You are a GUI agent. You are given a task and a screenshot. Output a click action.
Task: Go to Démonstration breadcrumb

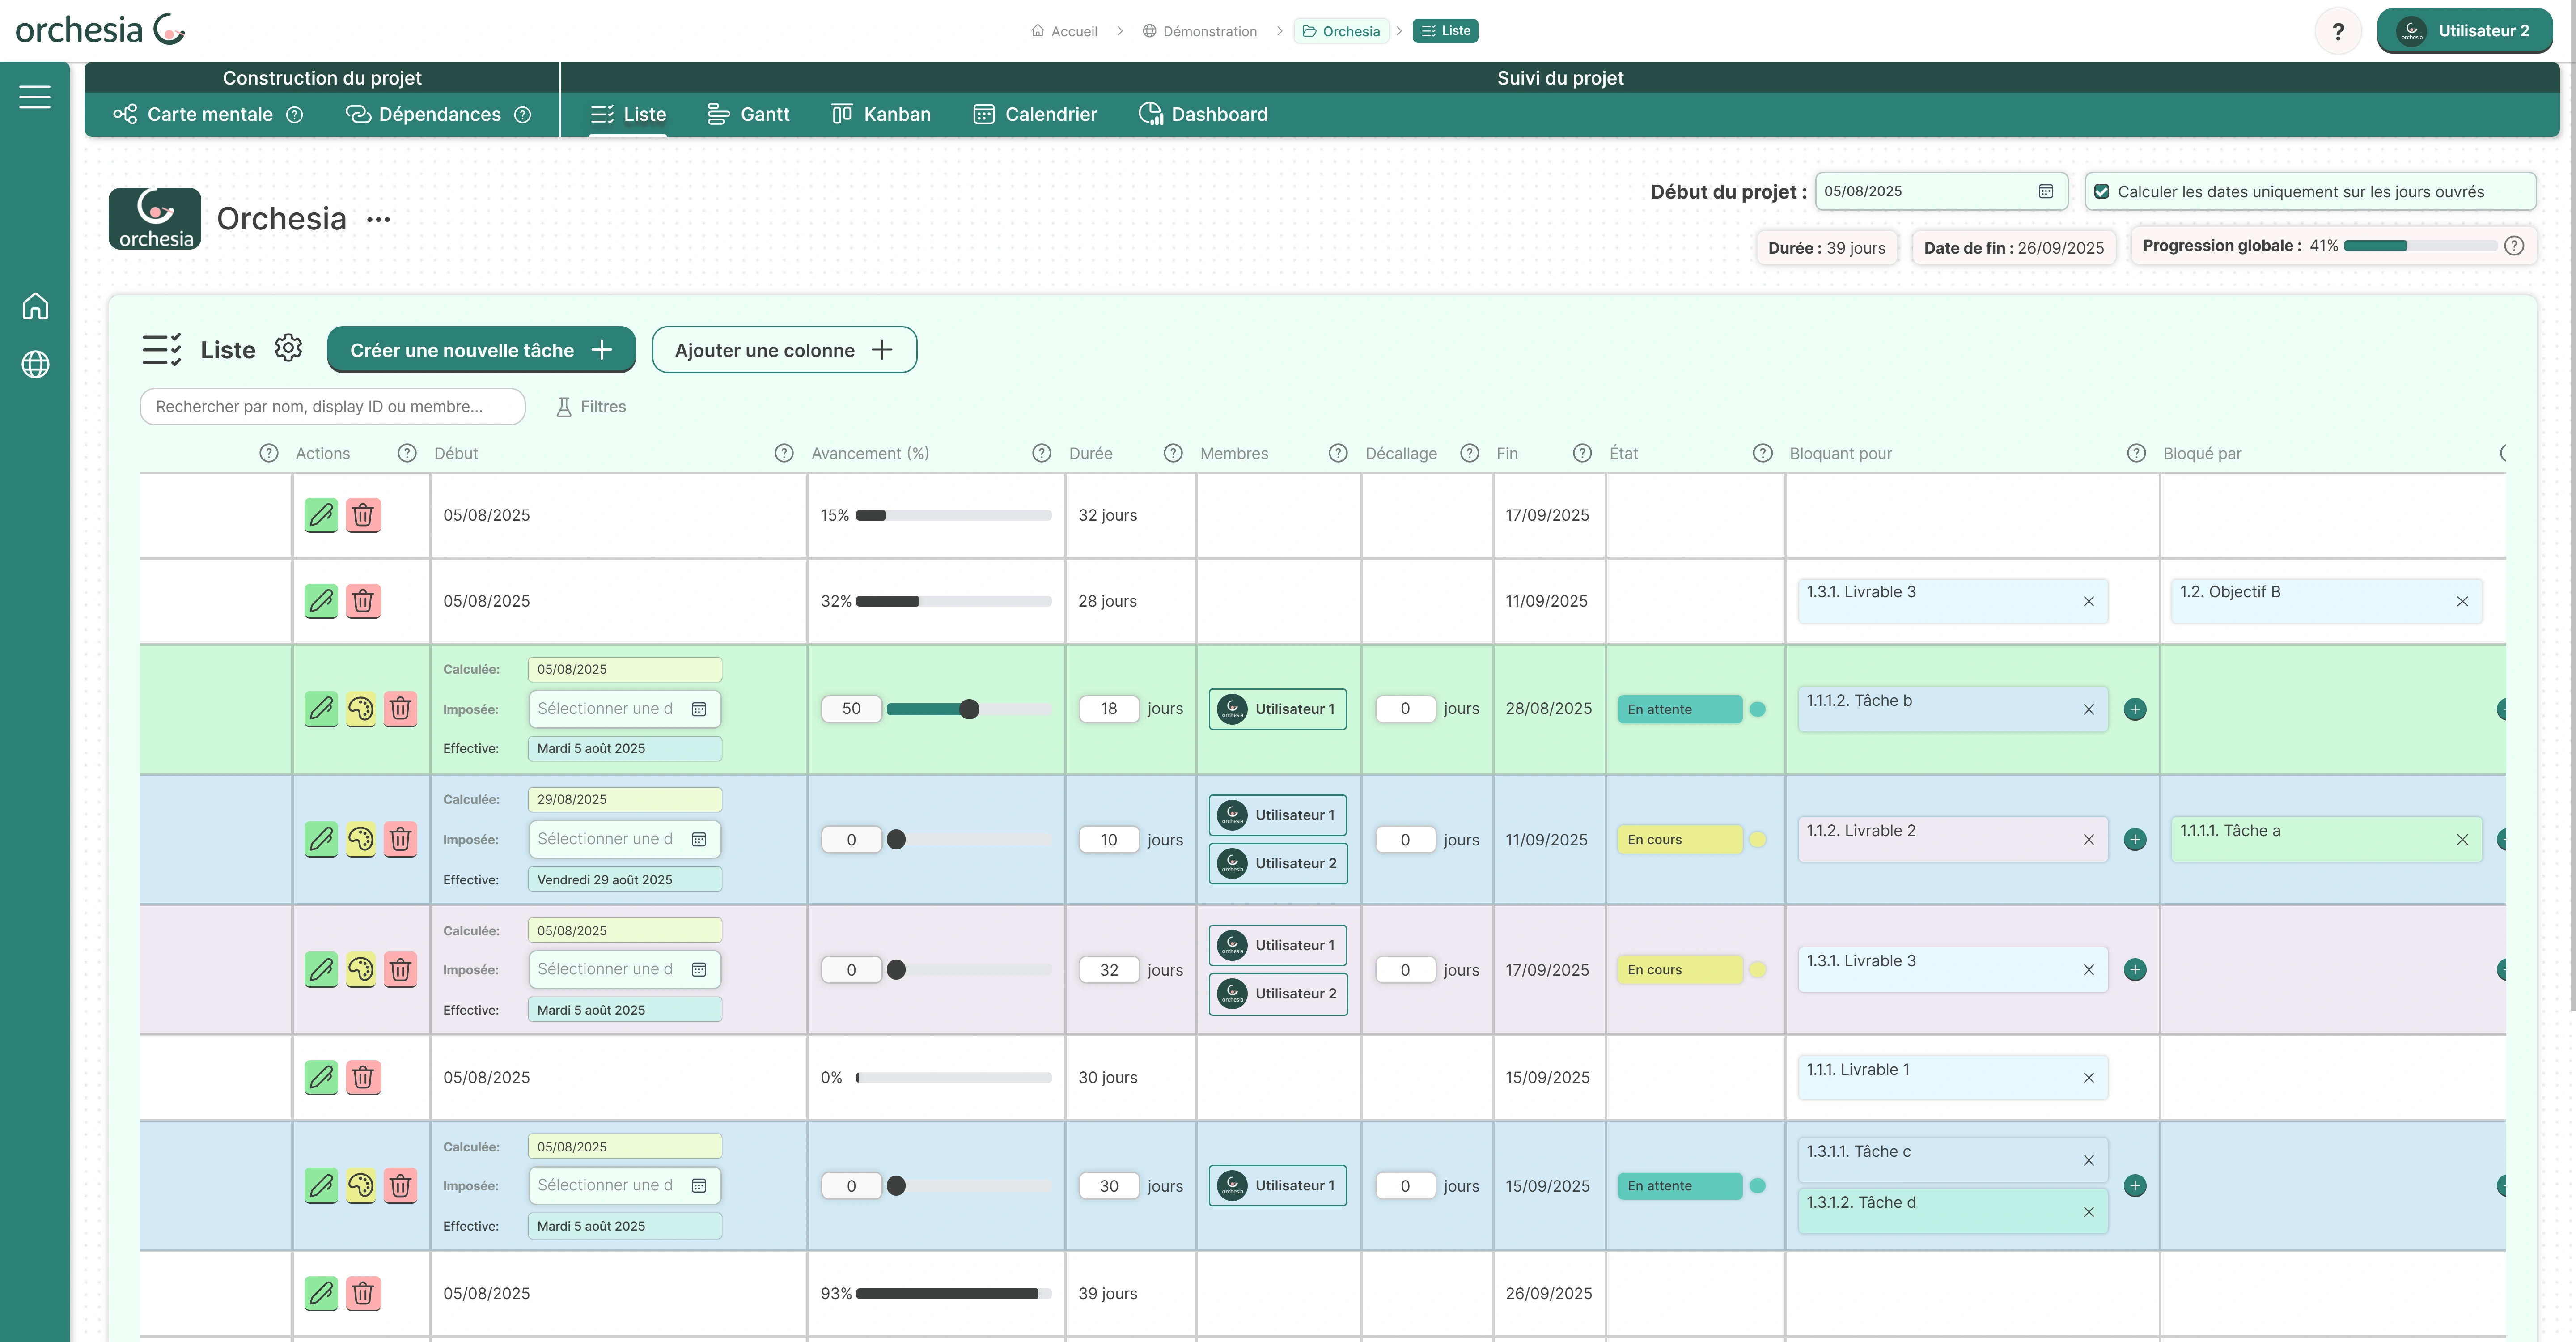point(1200,31)
